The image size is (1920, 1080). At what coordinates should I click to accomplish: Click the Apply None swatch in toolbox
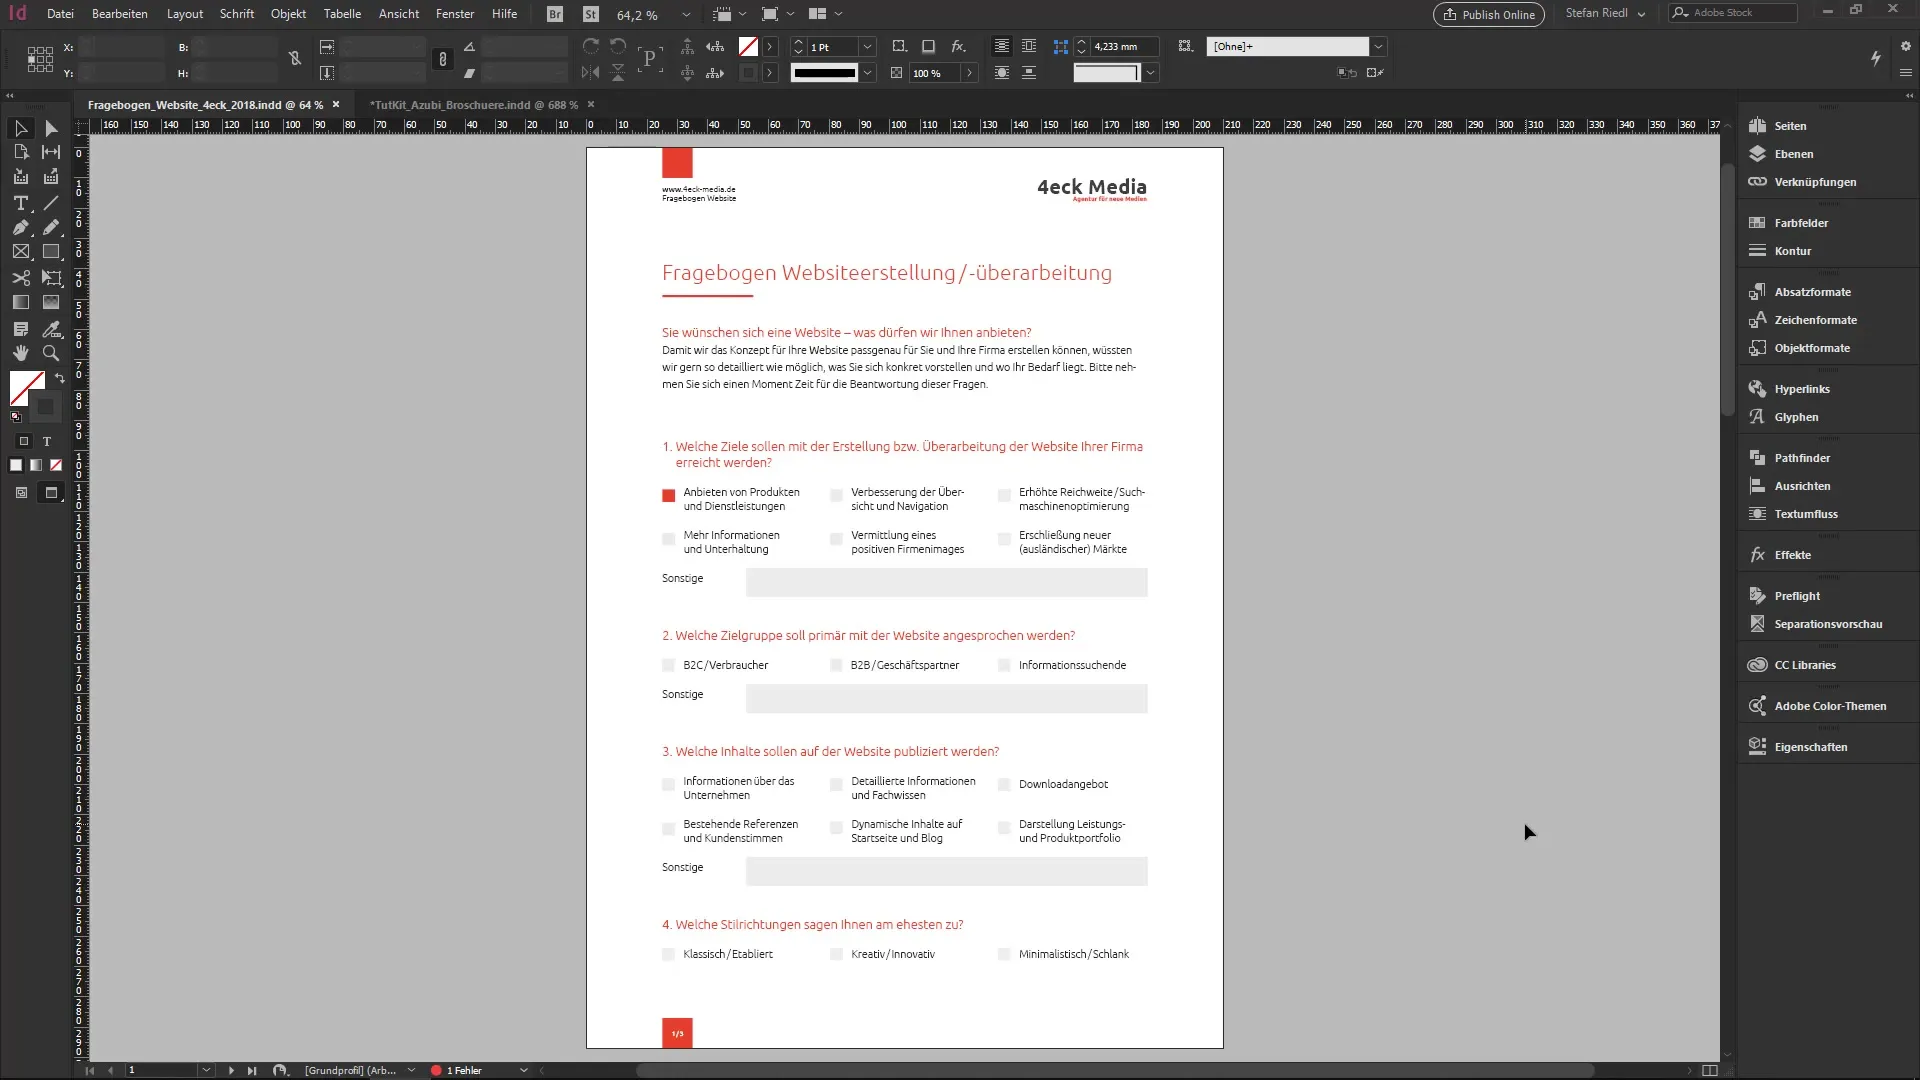(x=56, y=465)
